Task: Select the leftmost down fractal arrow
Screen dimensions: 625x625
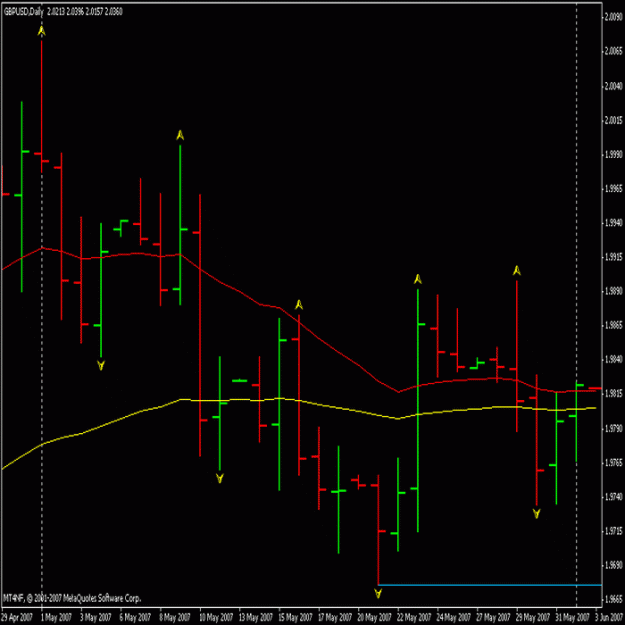Action: (x=101, y=365)
